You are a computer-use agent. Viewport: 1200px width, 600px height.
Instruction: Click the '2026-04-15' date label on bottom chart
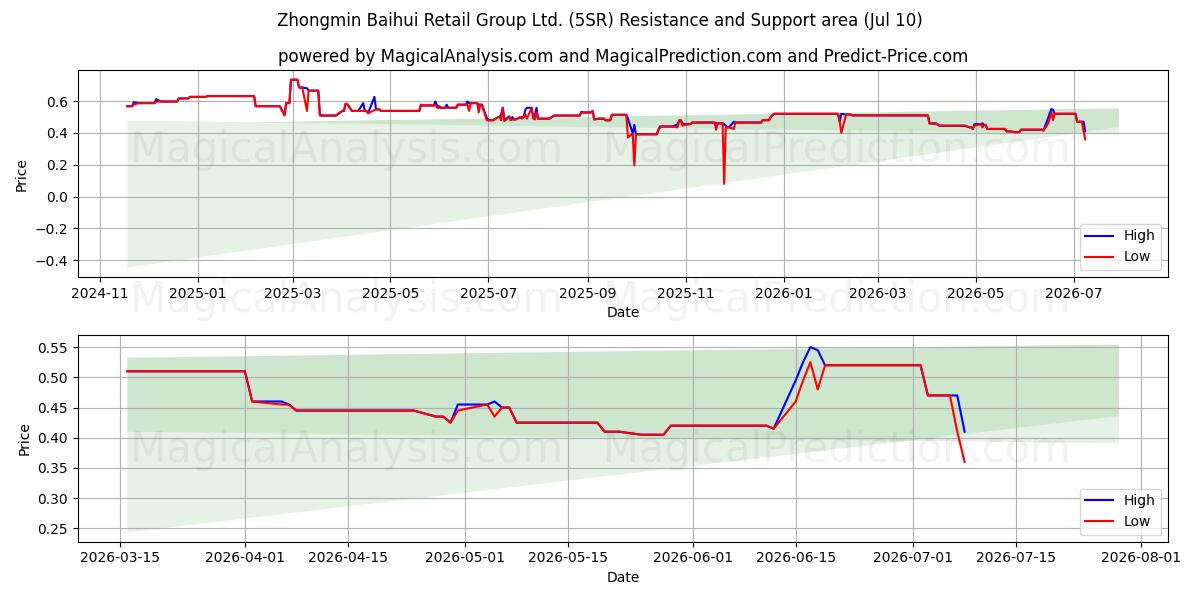(348, 559)
